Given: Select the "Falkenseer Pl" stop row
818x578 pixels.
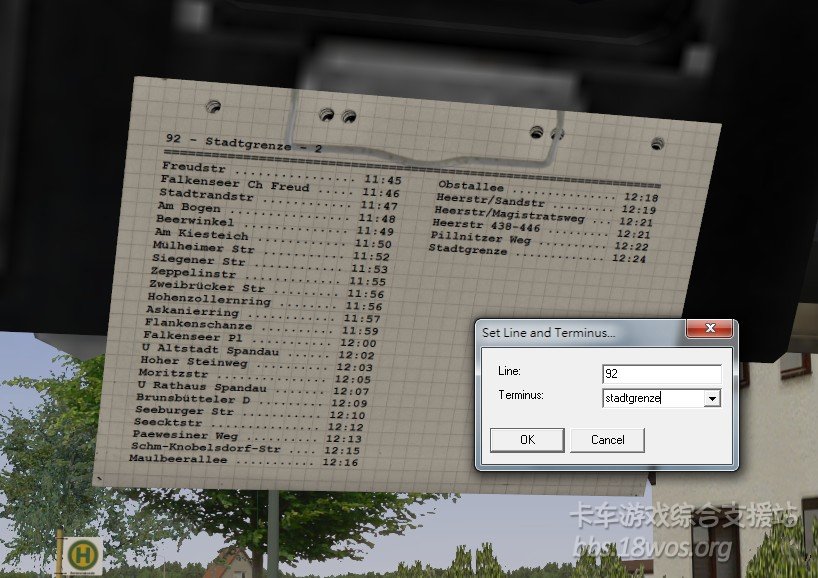Looking at the screenshot, I should (x=260, y=338).
